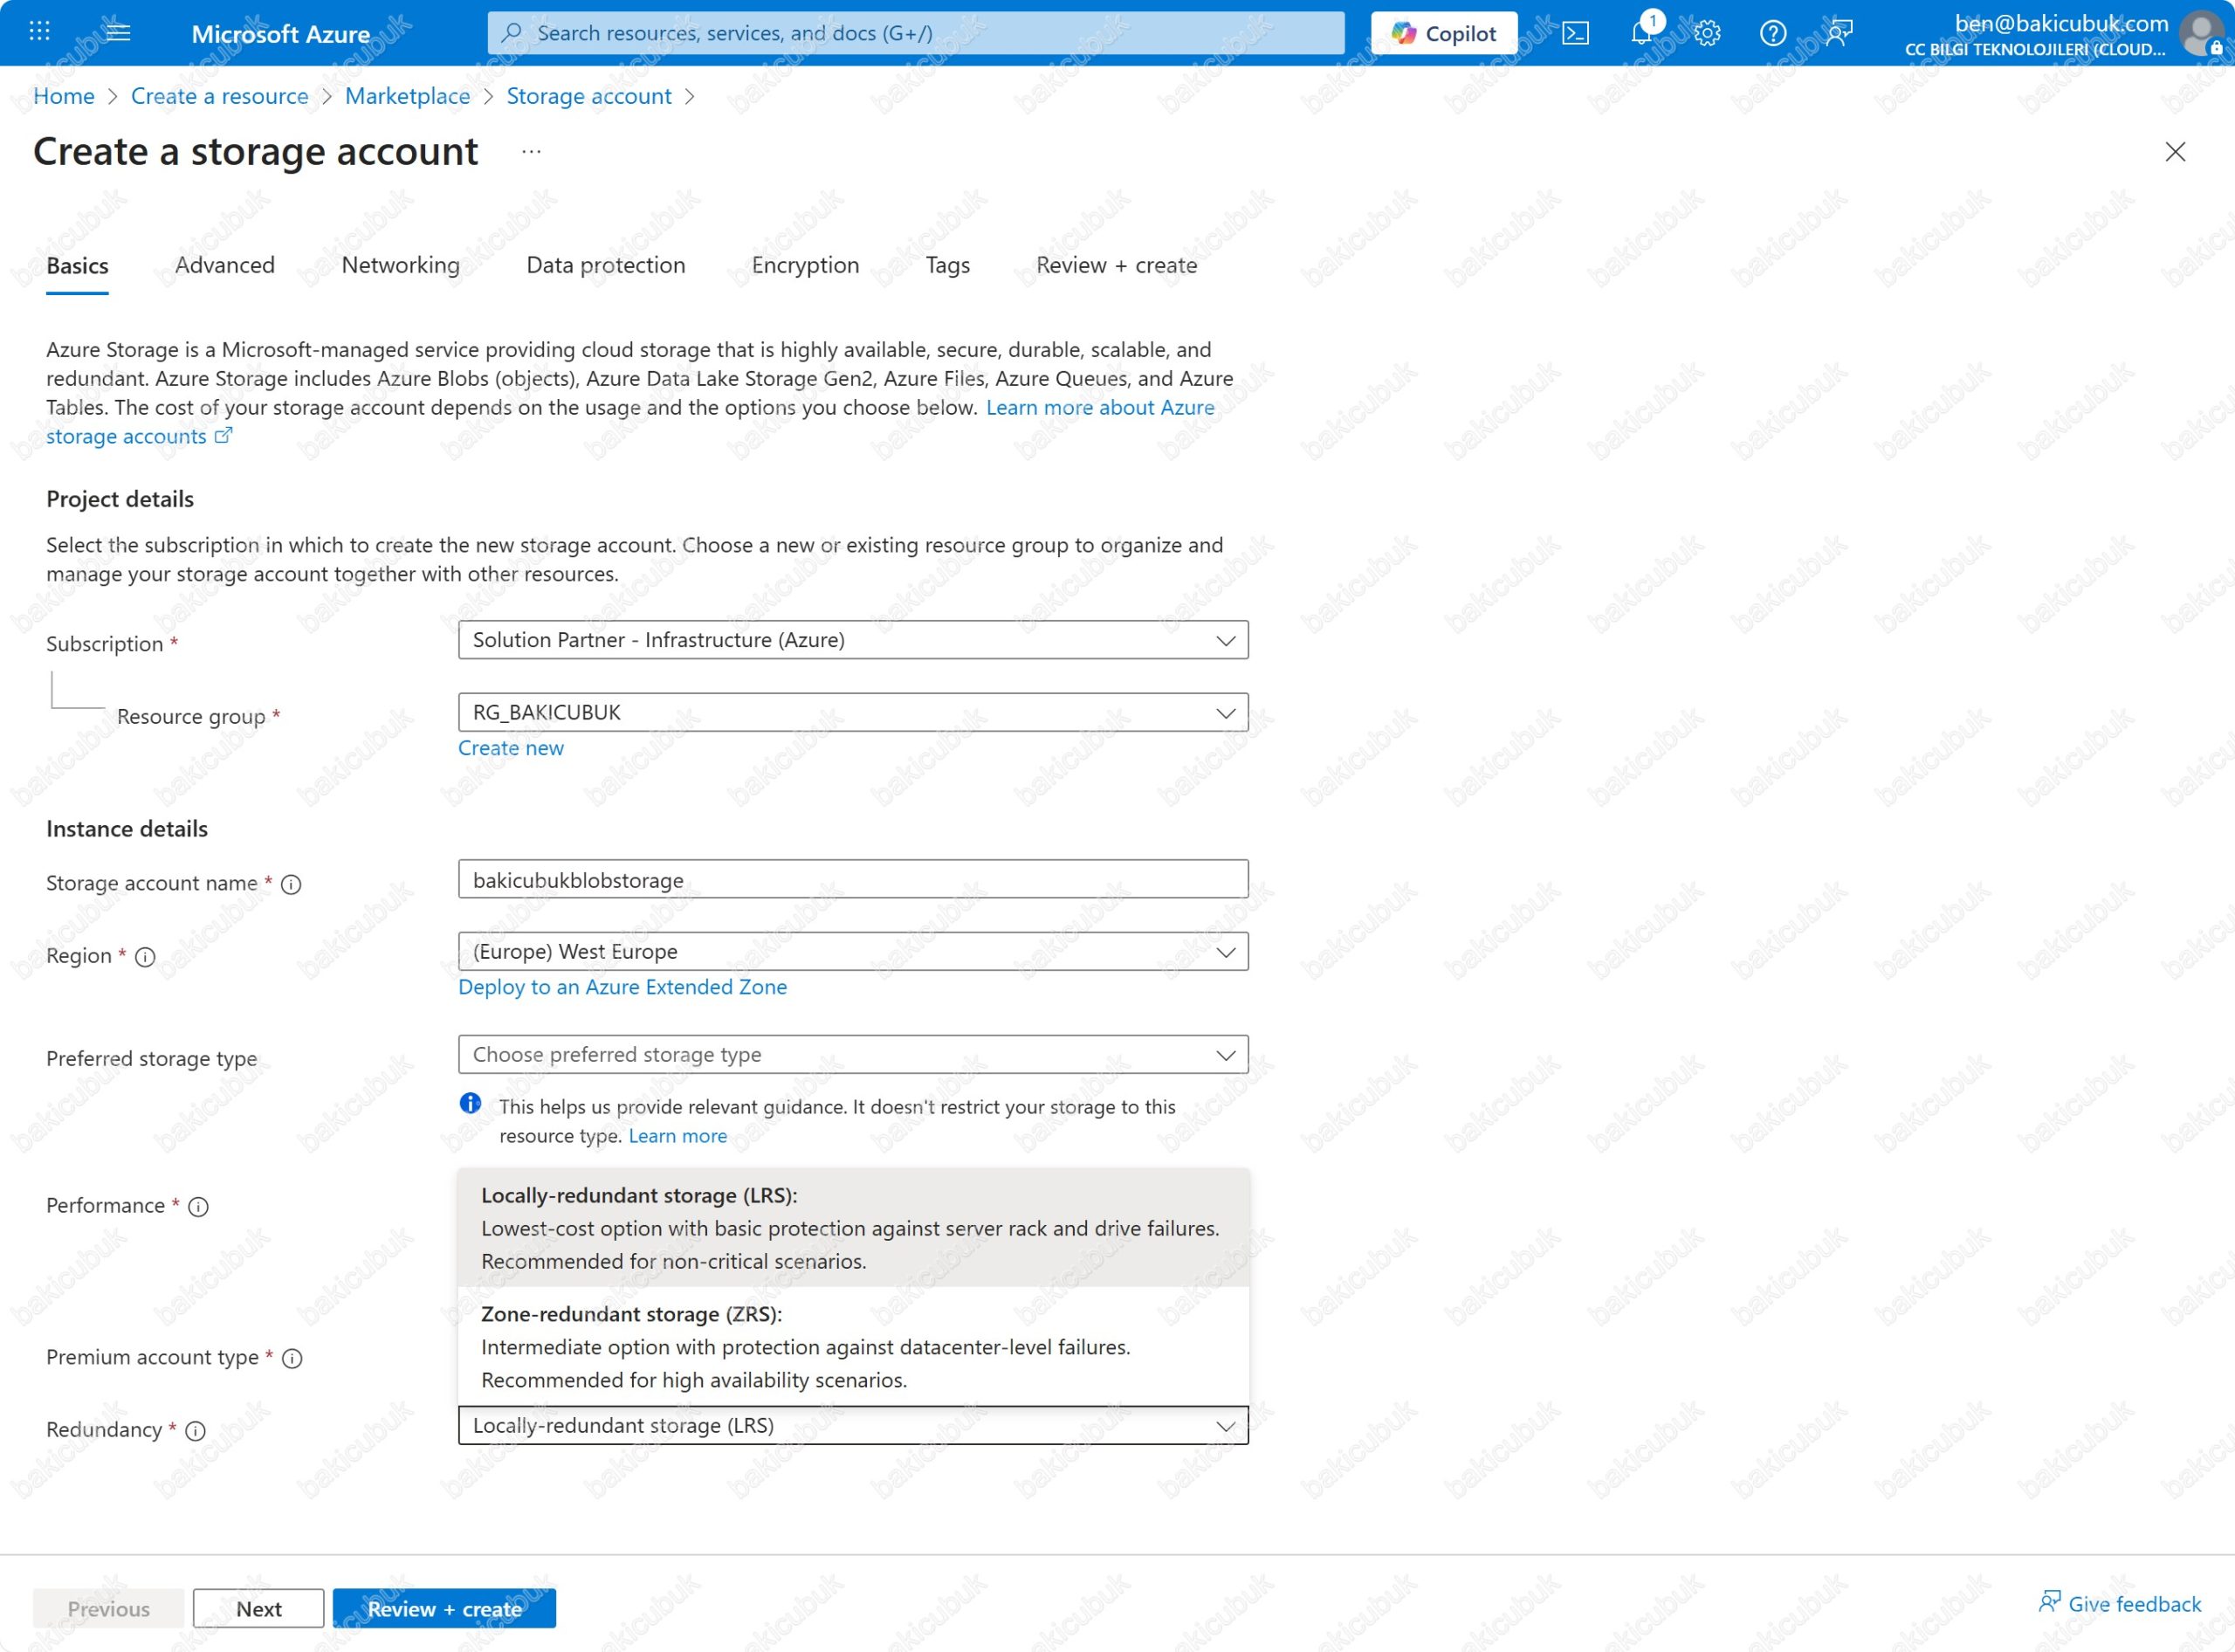Click the Give feedback icon
The image size is (2235, 1652).
pos(2049,1602)
